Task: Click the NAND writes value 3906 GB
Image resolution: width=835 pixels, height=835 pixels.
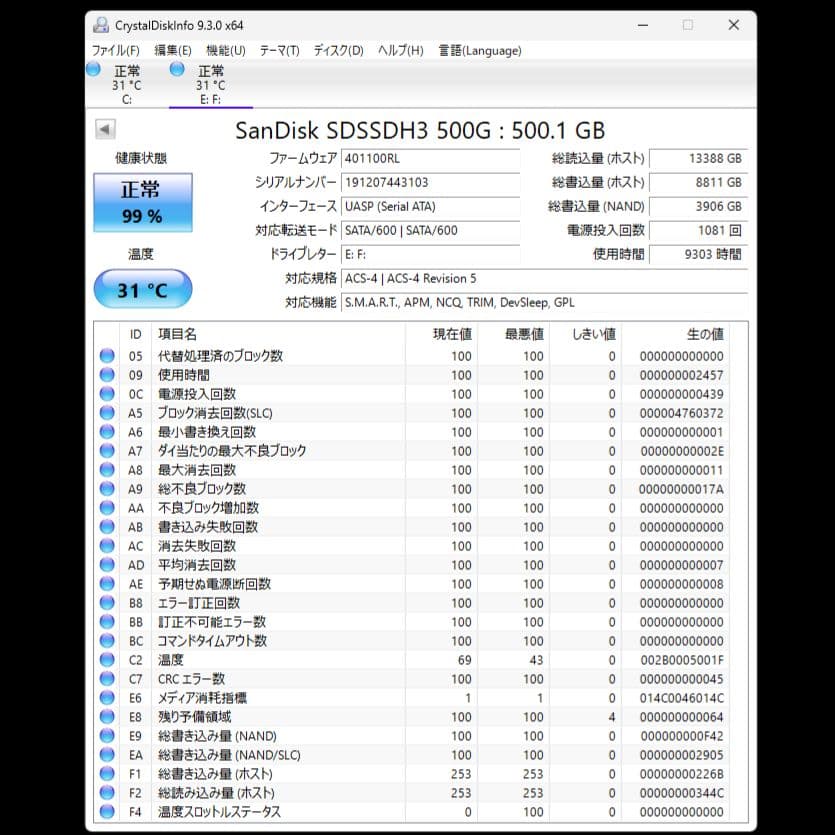Action: (x=699, y=207)
